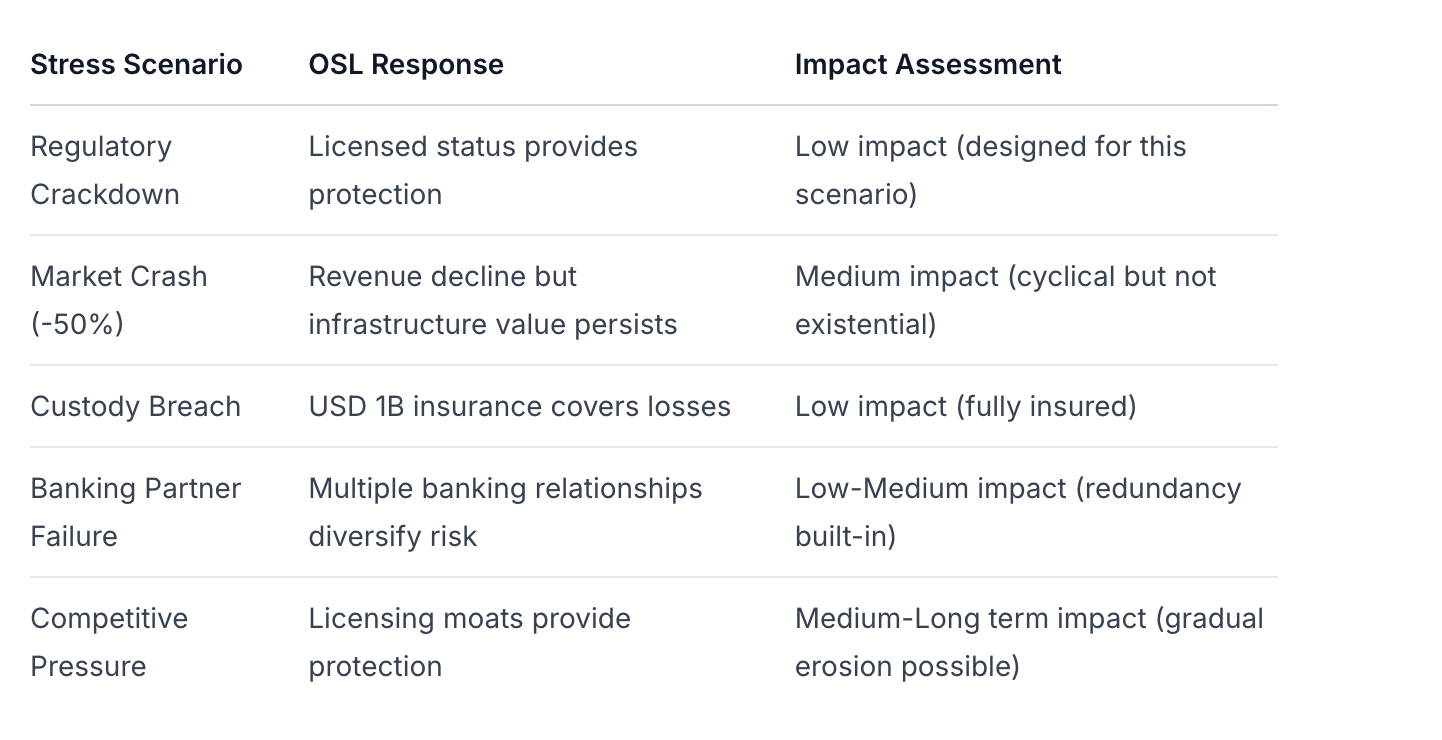
Task: Click 'USD 1B insurance covers losses' cell
Action: click(x=520, y=407)
